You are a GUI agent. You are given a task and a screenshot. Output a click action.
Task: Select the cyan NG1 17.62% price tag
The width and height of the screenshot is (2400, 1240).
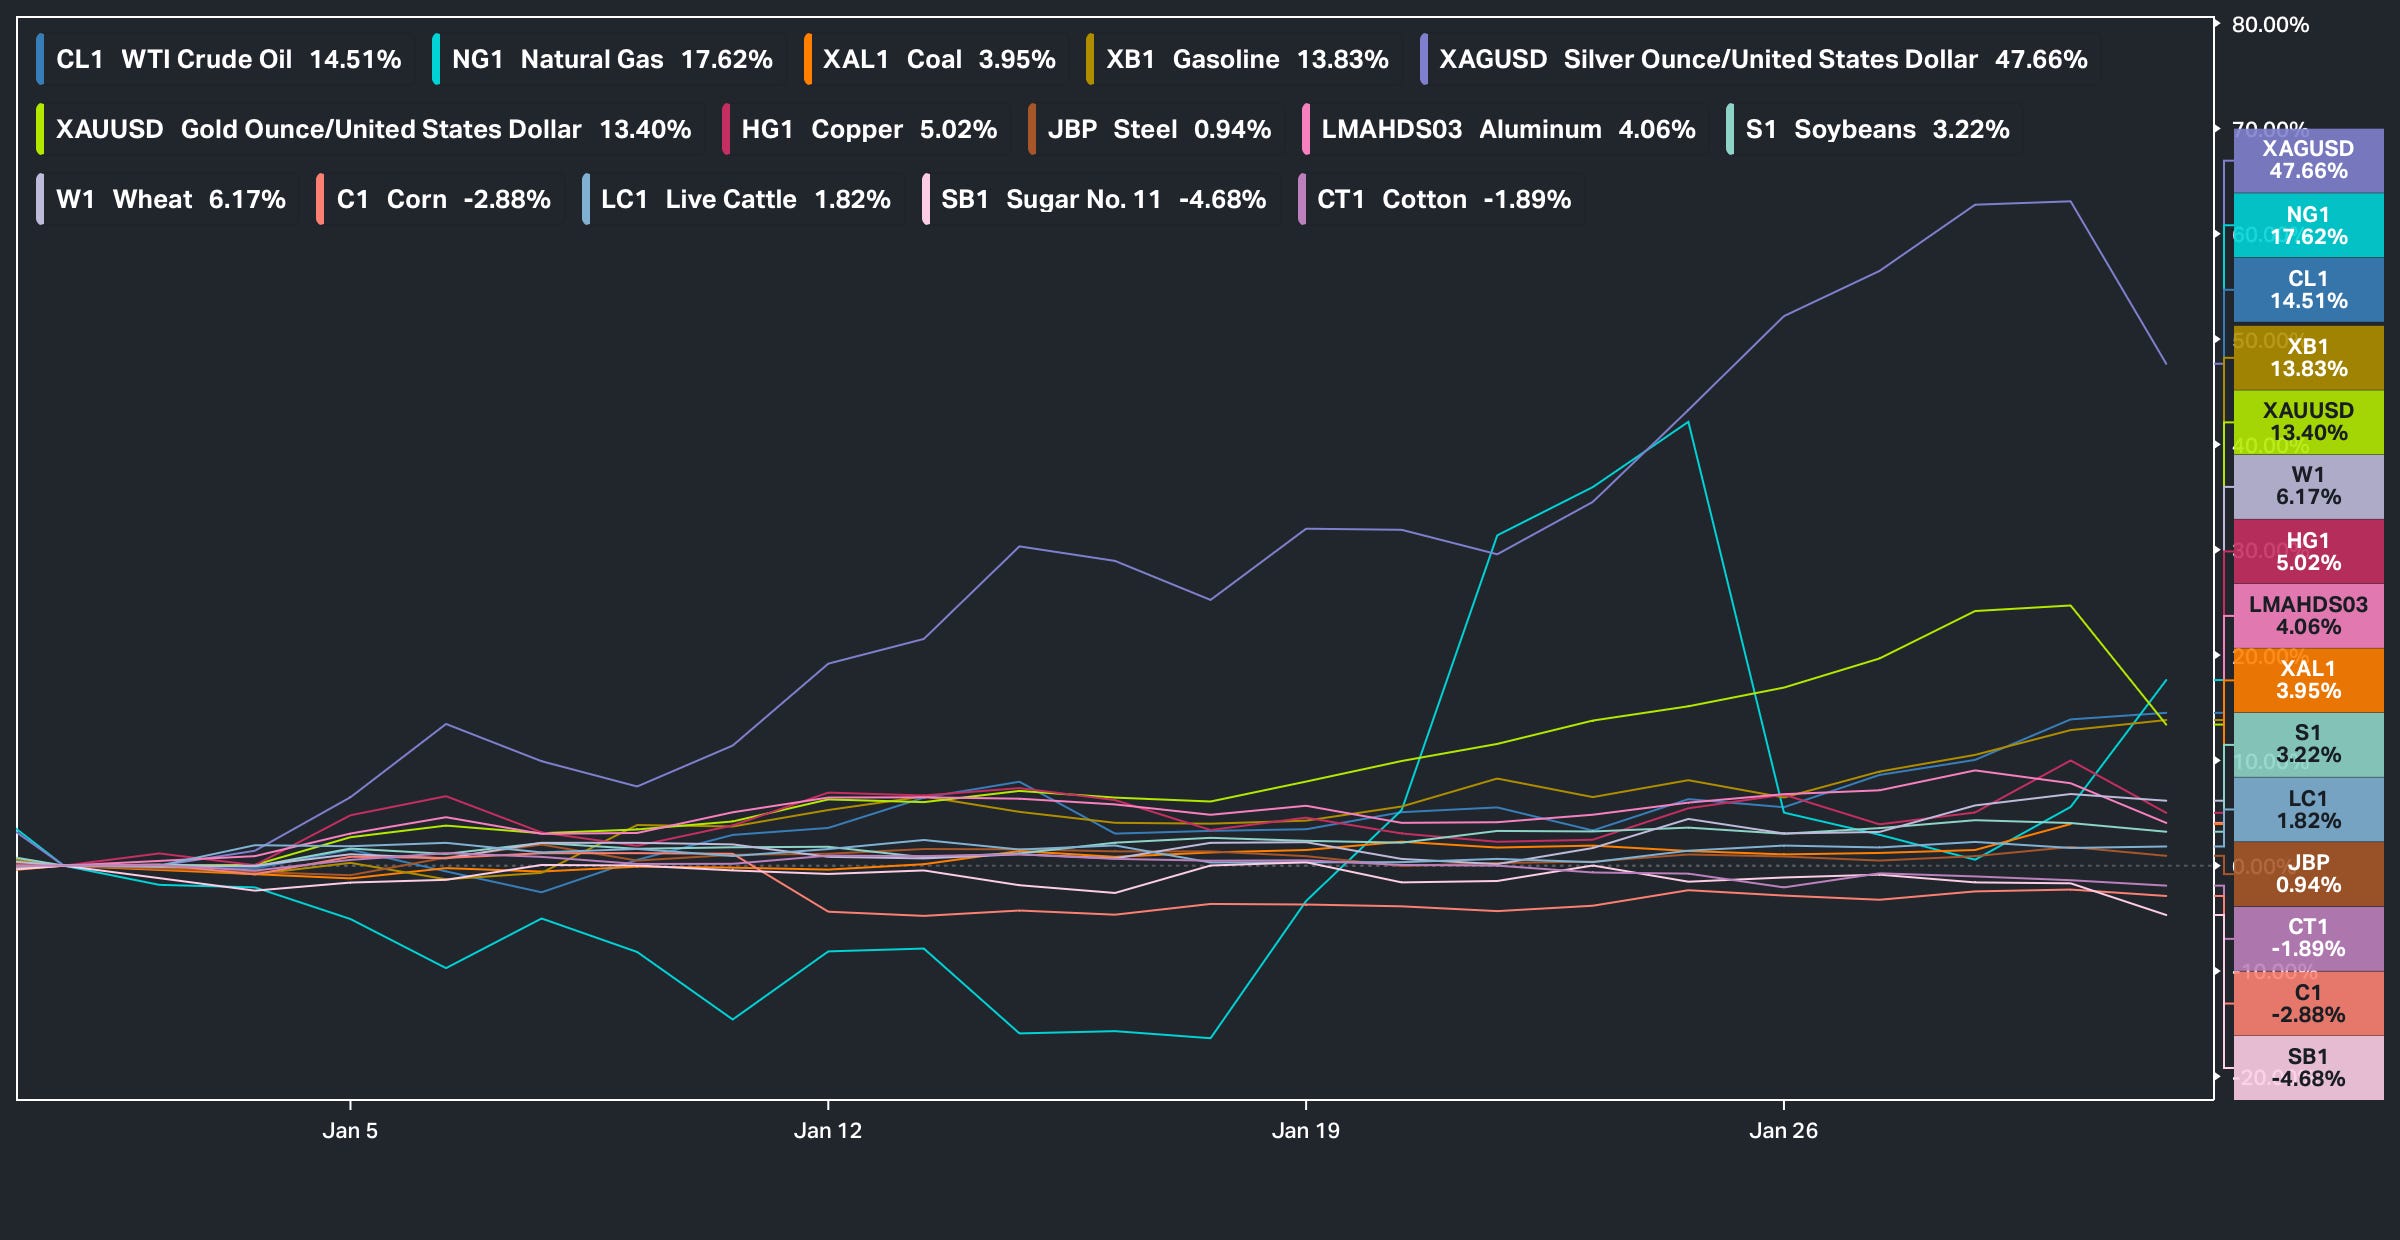(x=2308, y=226)
